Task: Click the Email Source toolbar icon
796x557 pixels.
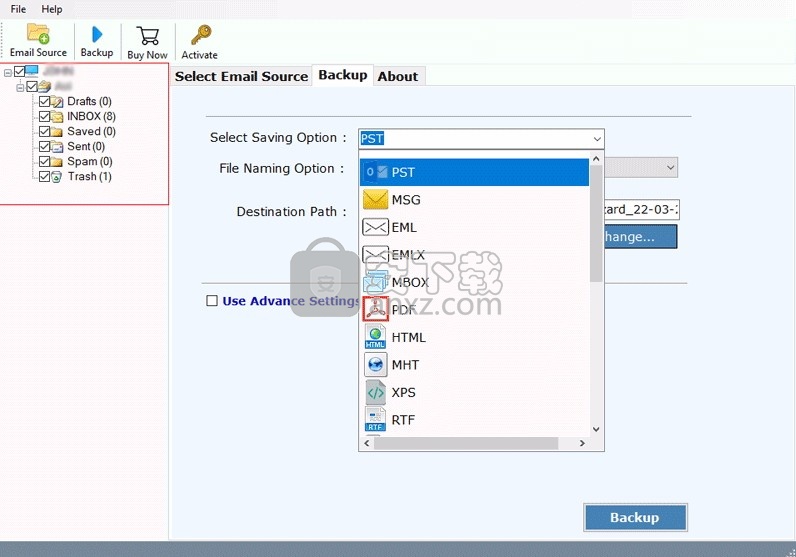Action: [x=38, y=34]
